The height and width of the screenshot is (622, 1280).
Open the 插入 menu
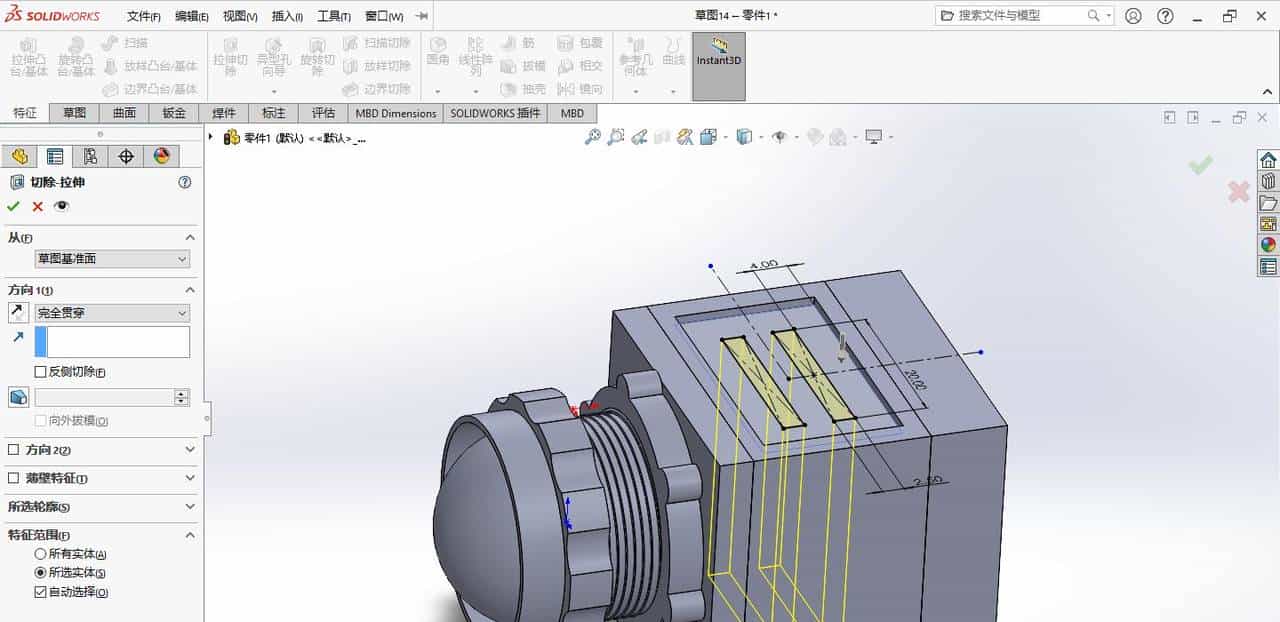(x=285, y=16)
